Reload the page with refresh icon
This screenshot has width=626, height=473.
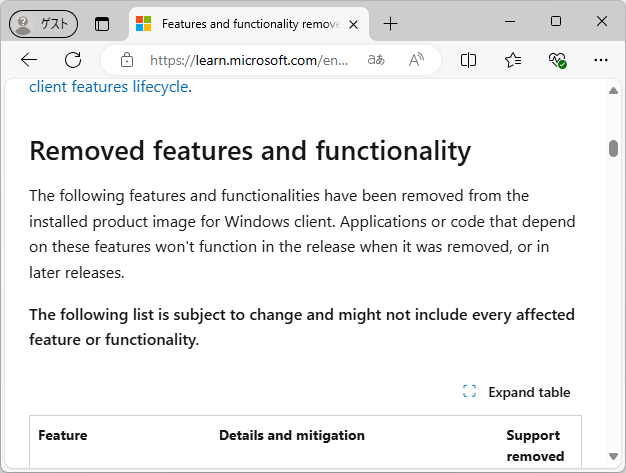(x=73, y=60)
